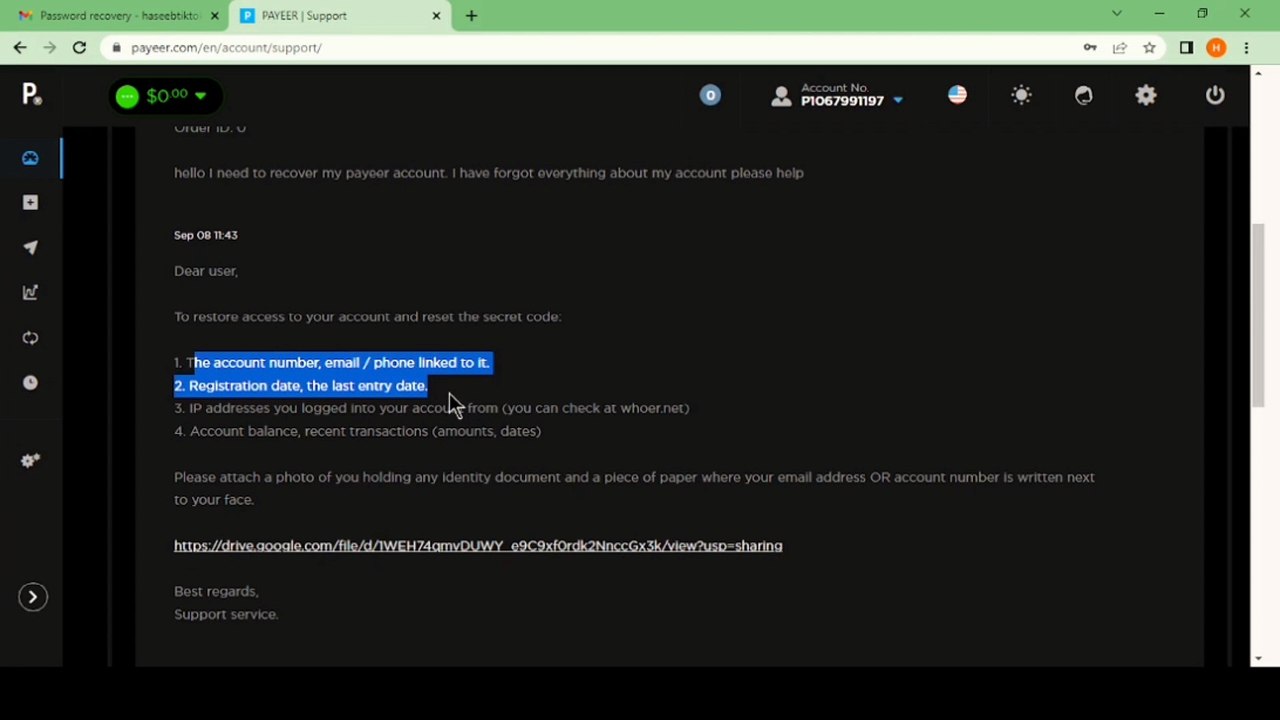
Task: Click the 'hello I need to recover' message
Action: point(489,173)
